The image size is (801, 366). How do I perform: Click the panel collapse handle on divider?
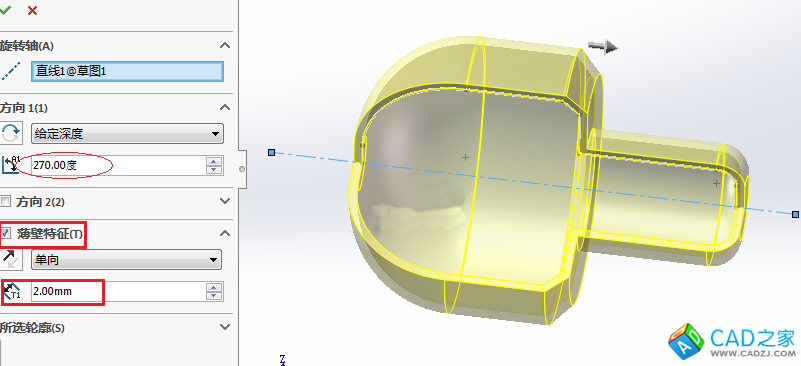click(x=242, y=169)
